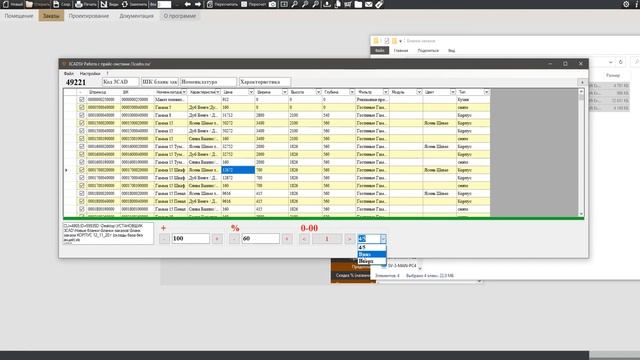Image resolution: width=640 pixels, height=360 pixels.
Task: Click the table's vertical scrollbar
Action: tap(581, 153)
